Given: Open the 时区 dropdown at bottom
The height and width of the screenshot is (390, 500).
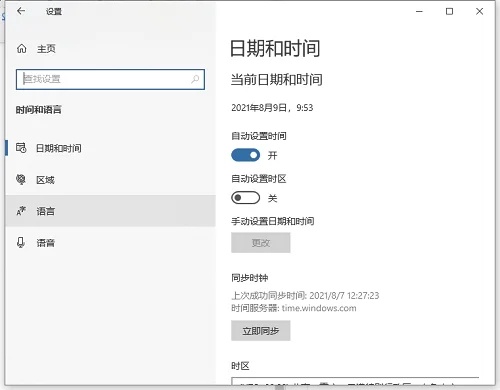Looking at the screenshot, I should (x=355, y=381).
